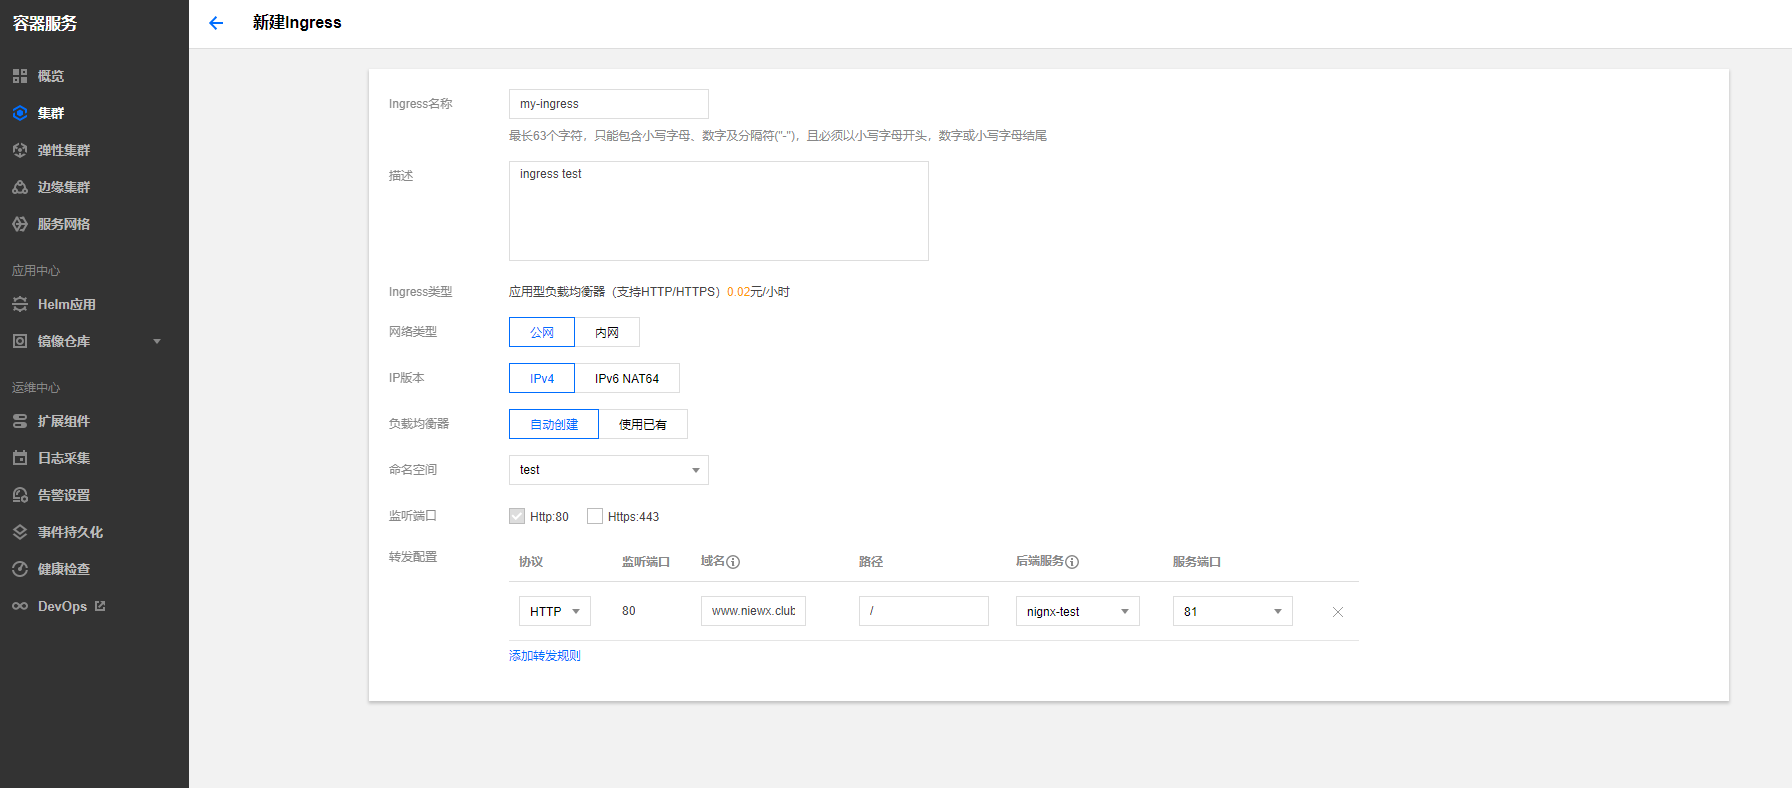Image resolution: width=1792 pixels, height=788 pixels.
Task: Open 事件持久化 in the sidebar
Action: 70,532
